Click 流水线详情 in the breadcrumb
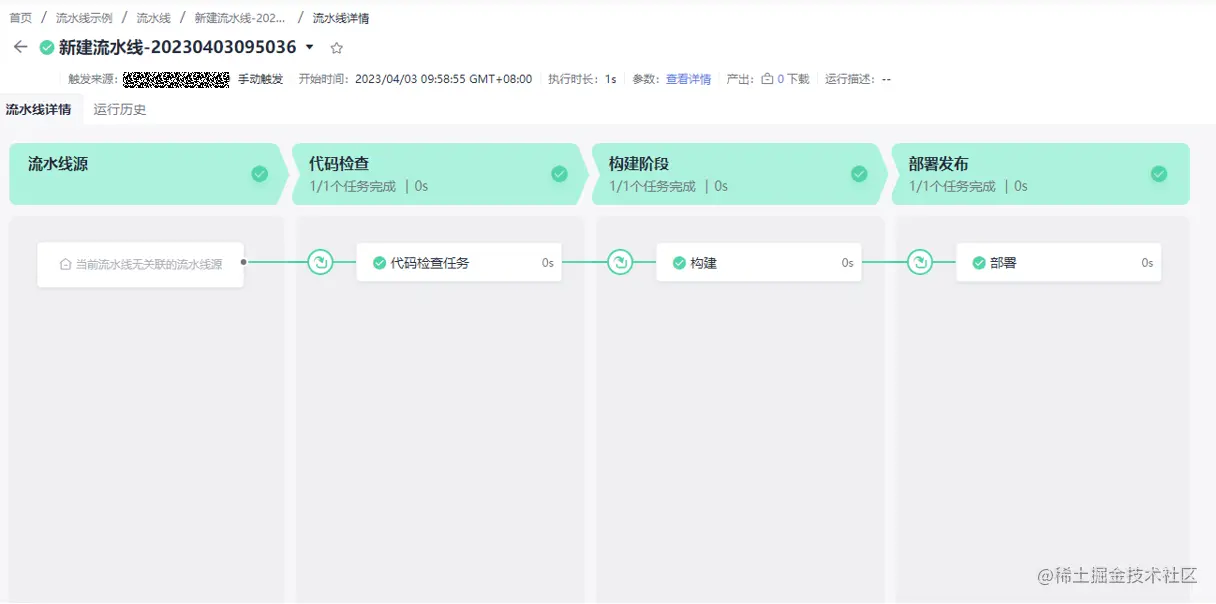This screenshot has height=604, width=1216. coord(341,18)
